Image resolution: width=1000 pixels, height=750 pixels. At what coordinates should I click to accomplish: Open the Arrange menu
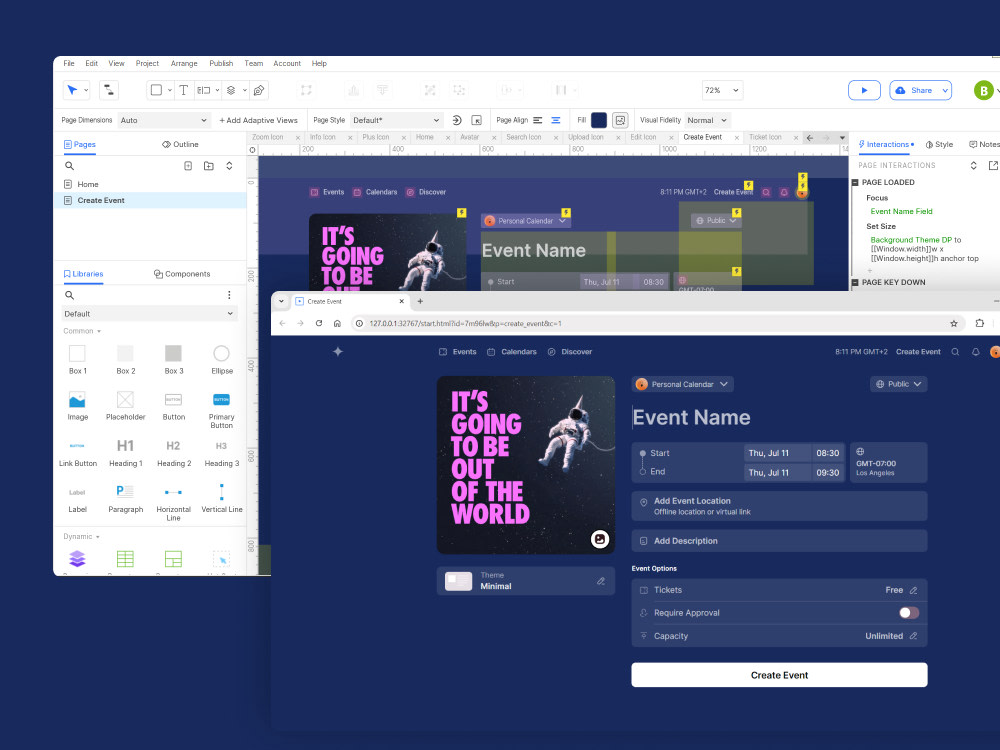coord(184,63)
